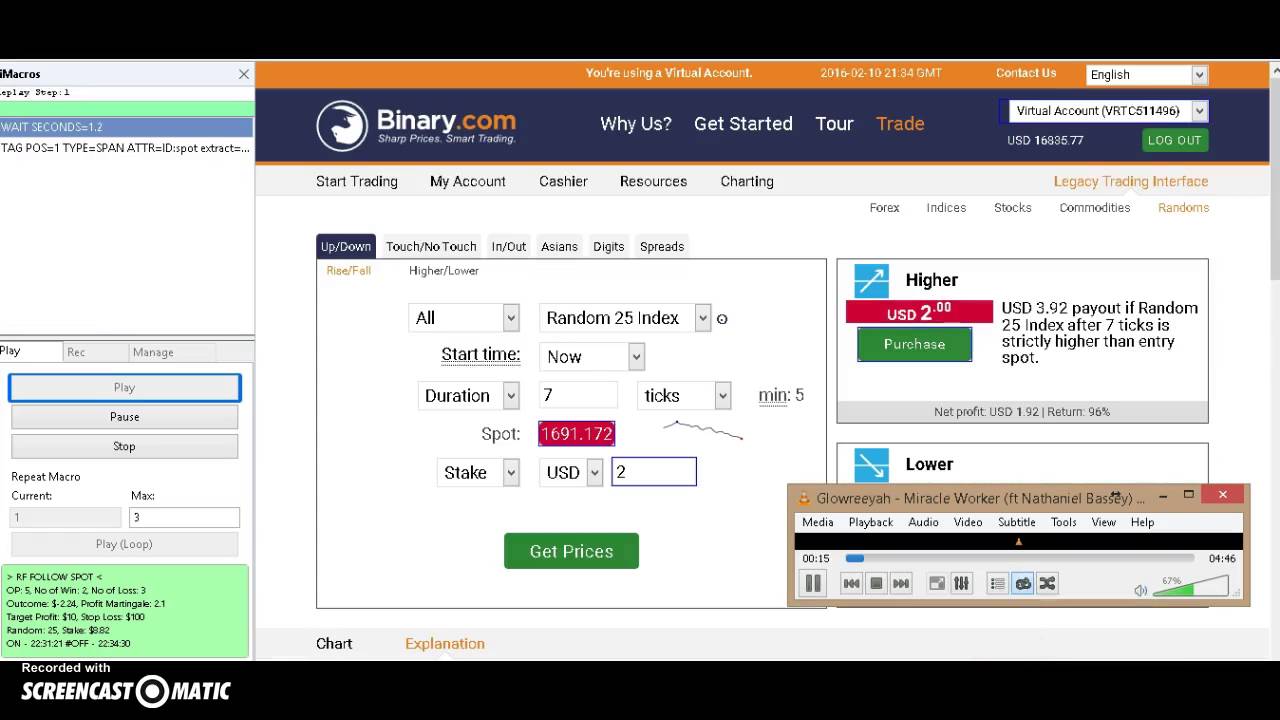The height and width of the screenshot is (720, 1280).
Task: Open VLC Audio menu
Action: (923, 522)
